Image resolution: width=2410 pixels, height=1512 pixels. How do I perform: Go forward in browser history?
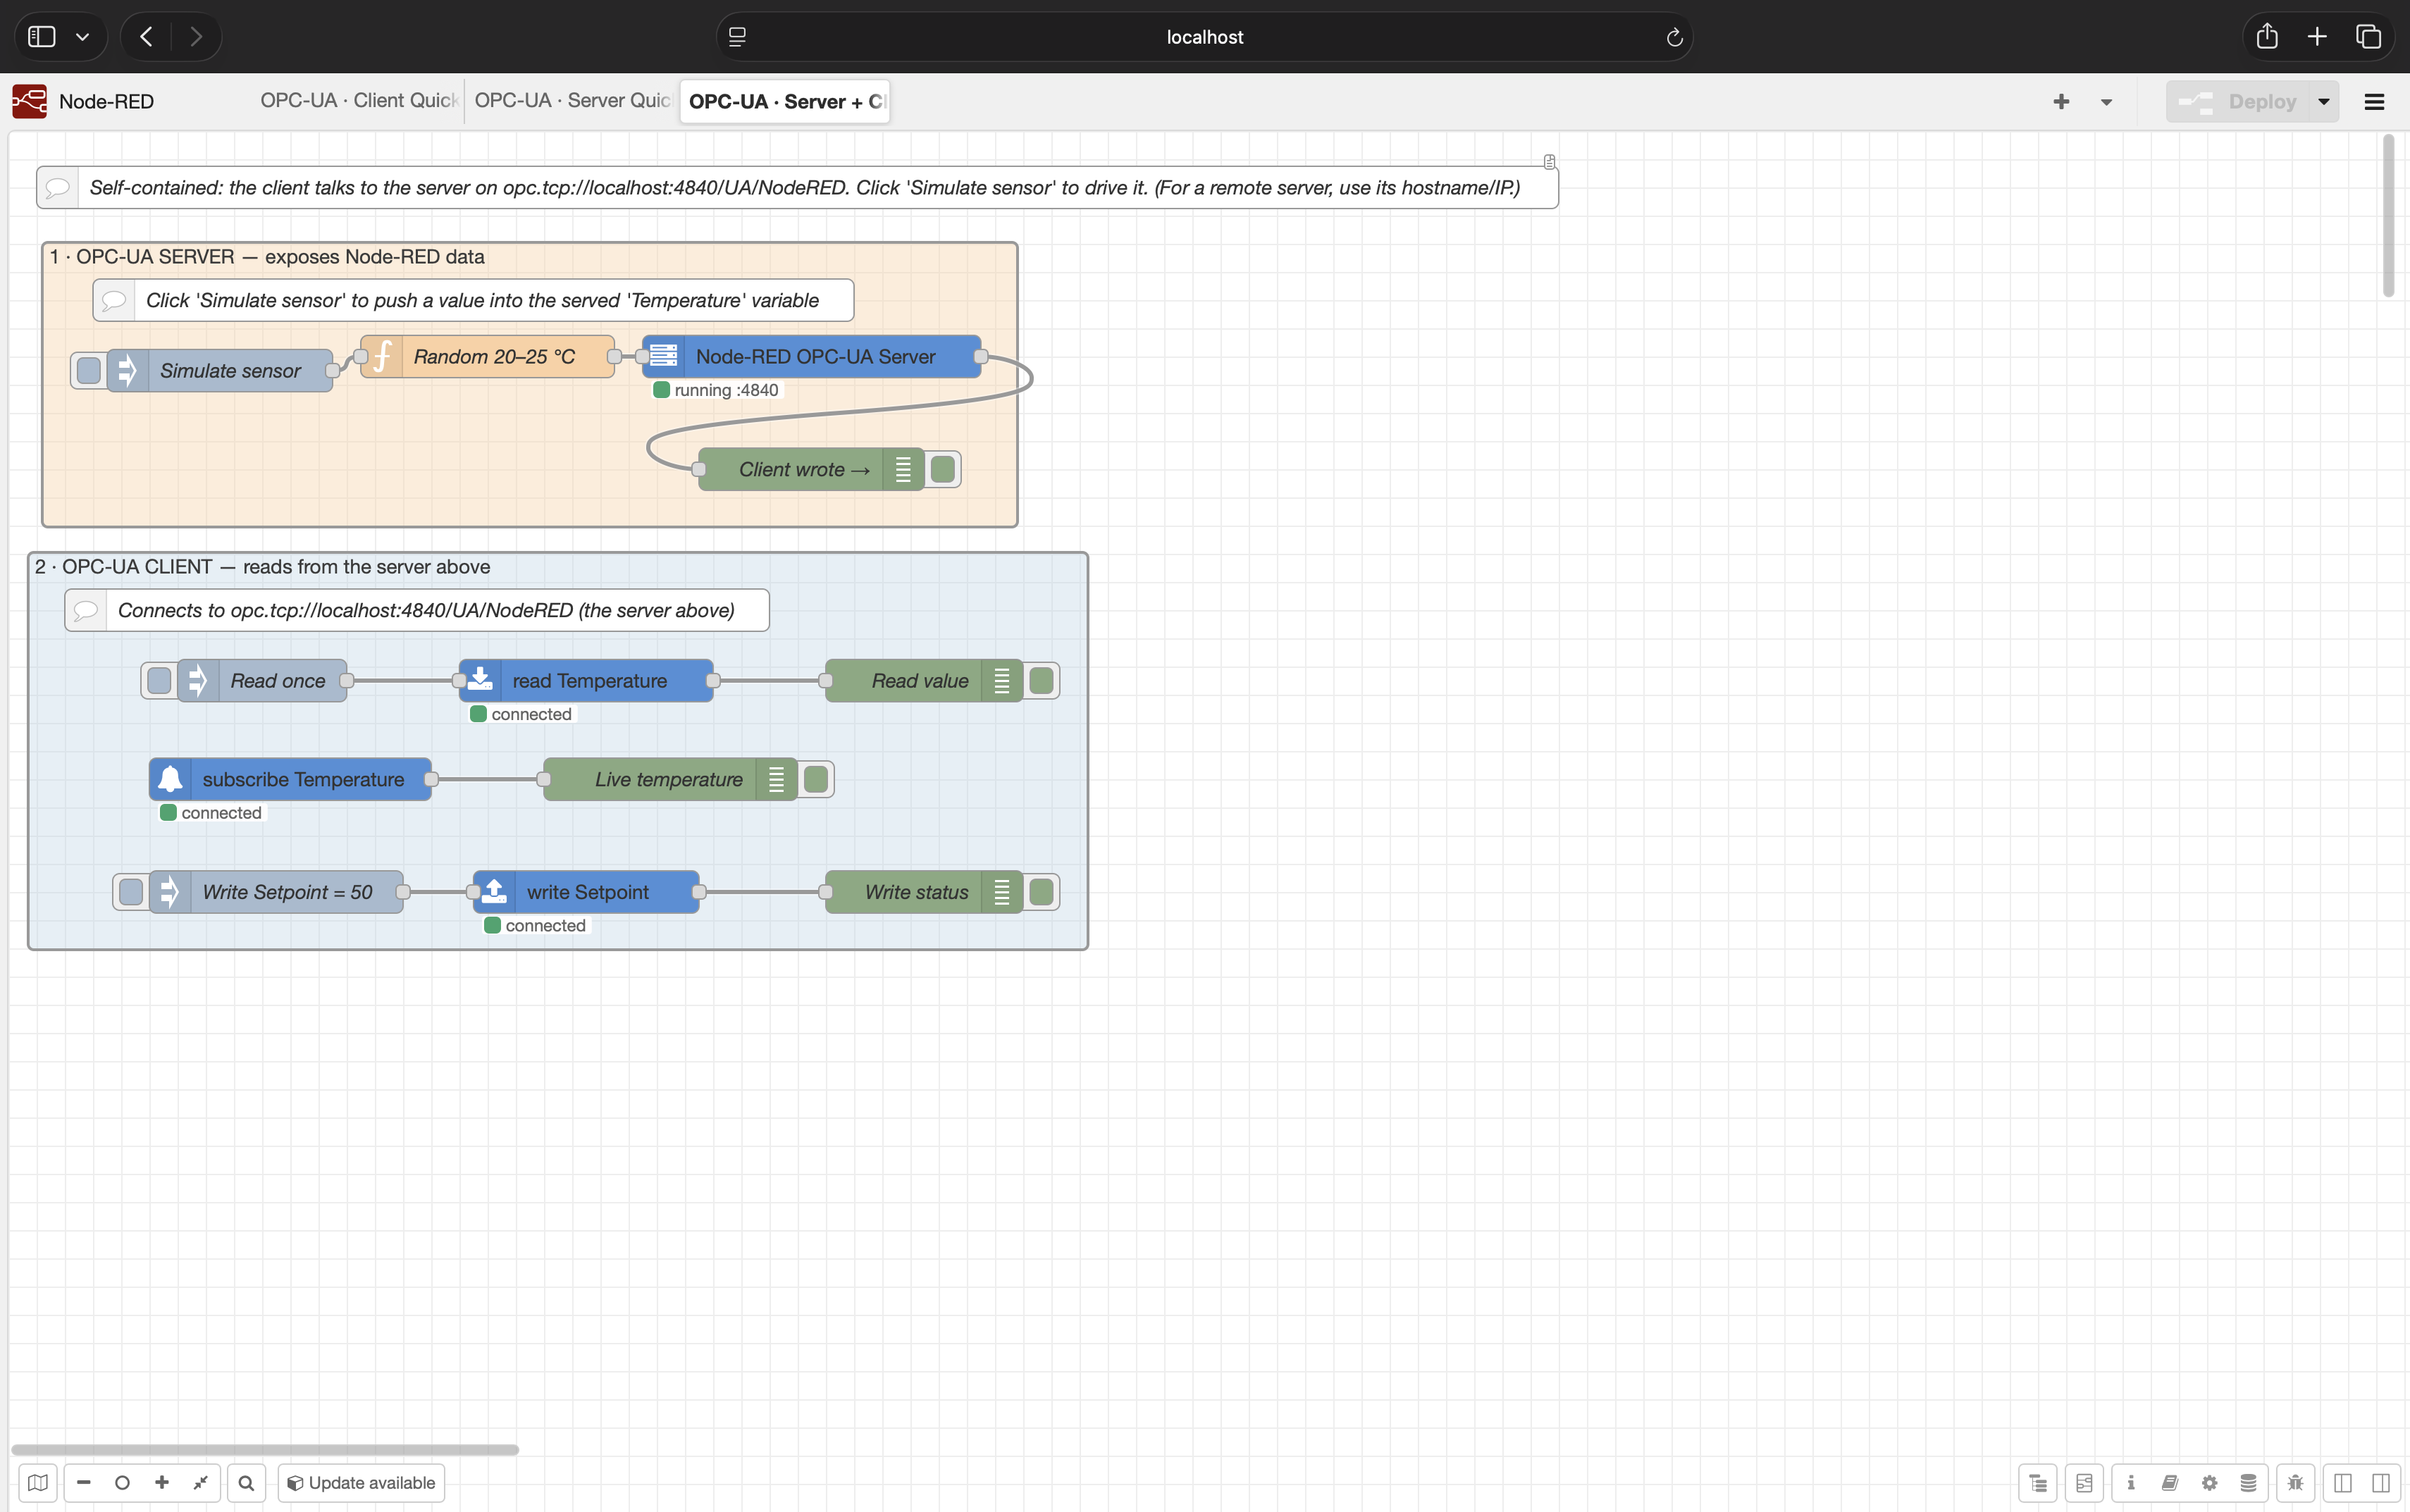pos(196,37)
